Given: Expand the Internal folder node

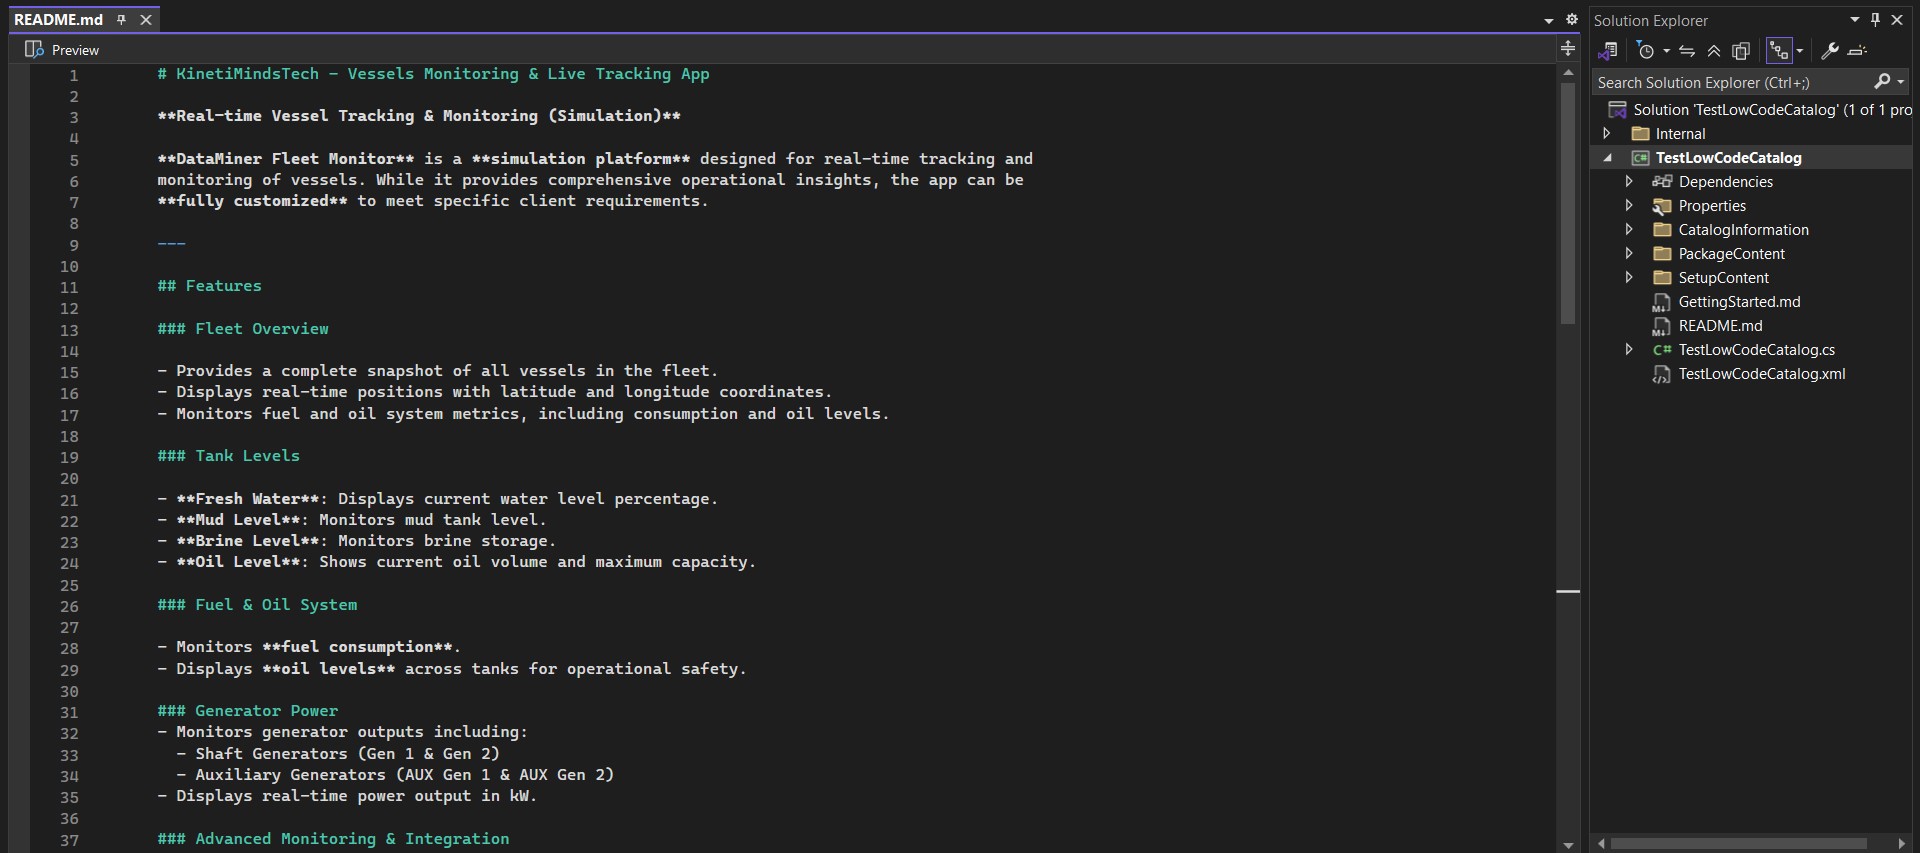Looking at the screenshot, I should coord(1607,133).
